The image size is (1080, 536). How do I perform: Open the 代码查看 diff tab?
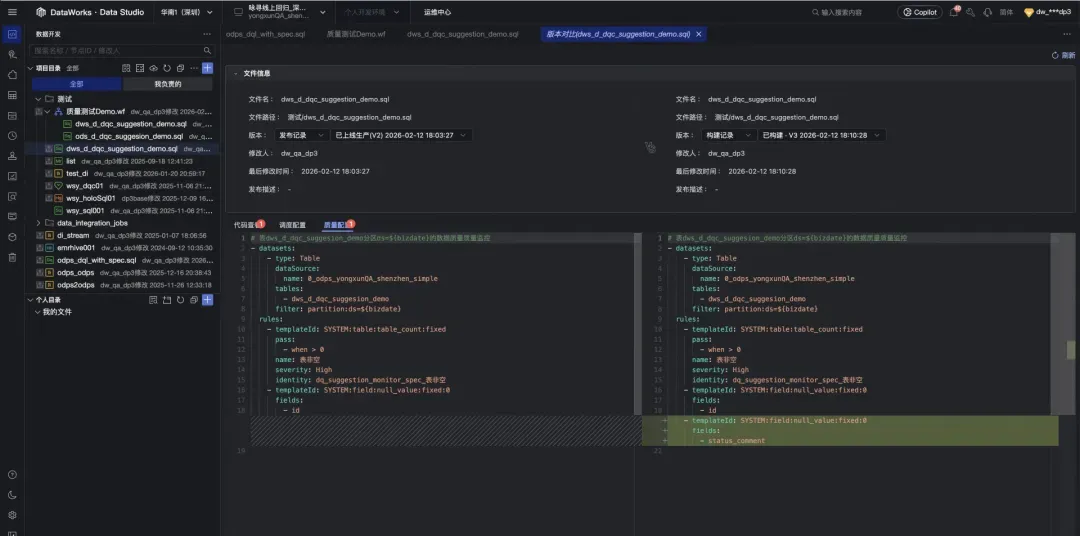click(x=246, y=225)
